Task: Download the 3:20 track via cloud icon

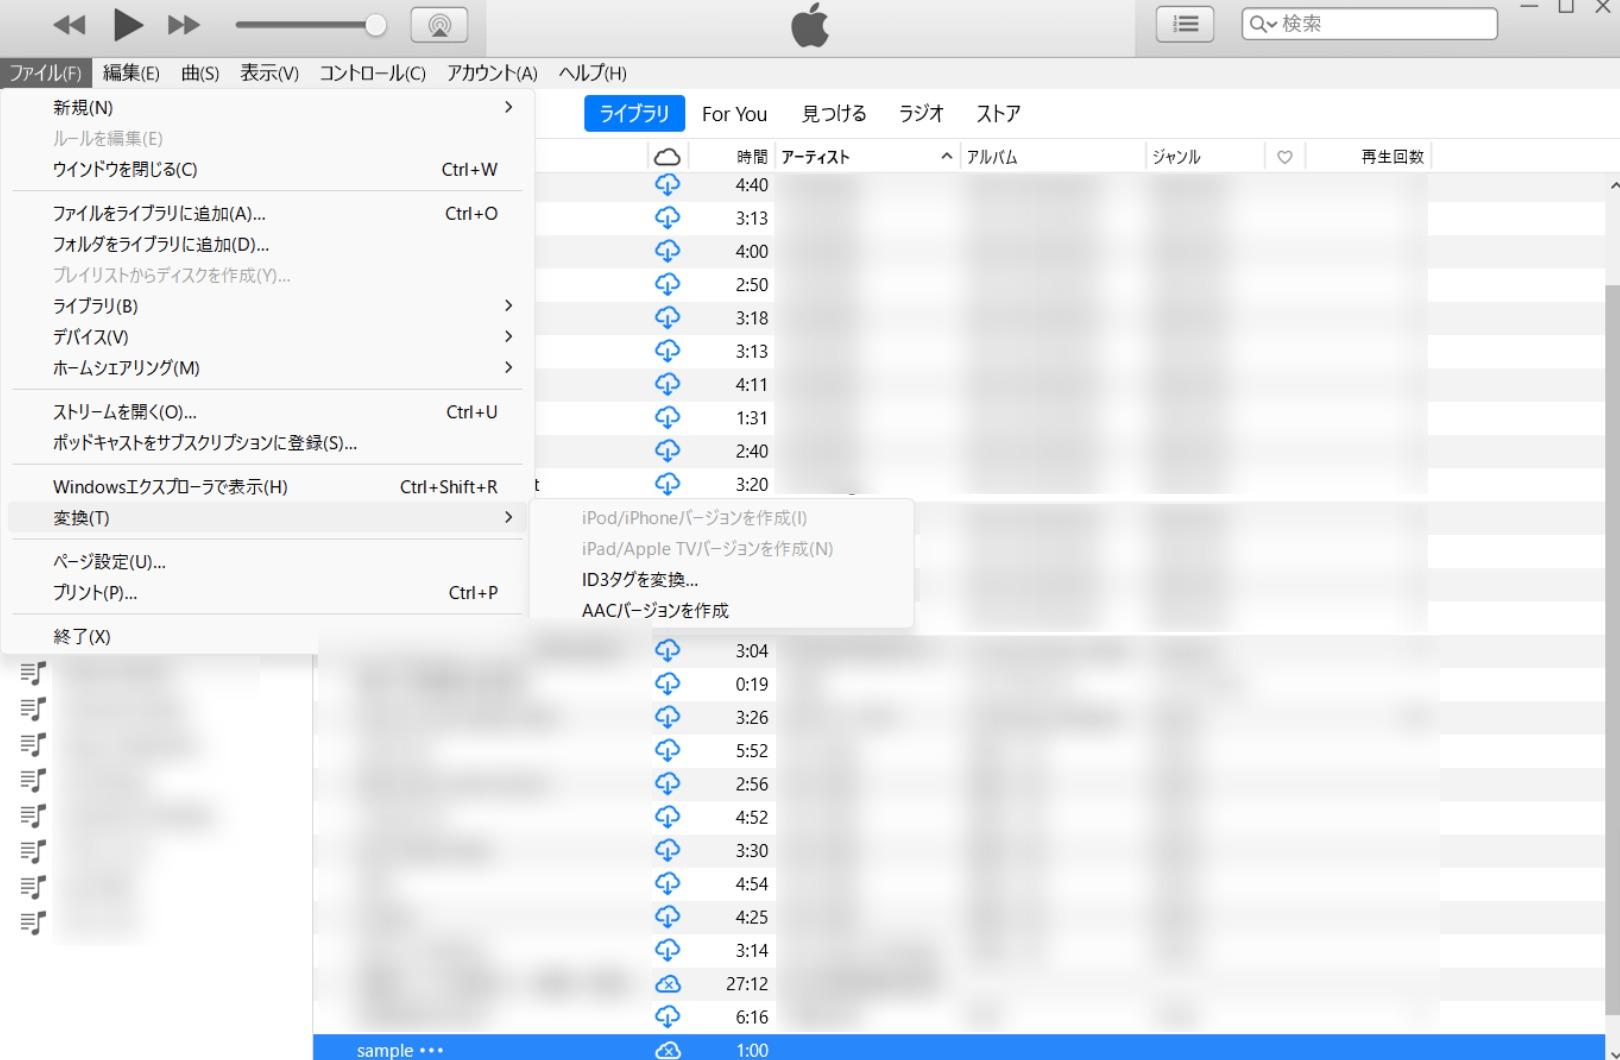Action: (667, 484)
